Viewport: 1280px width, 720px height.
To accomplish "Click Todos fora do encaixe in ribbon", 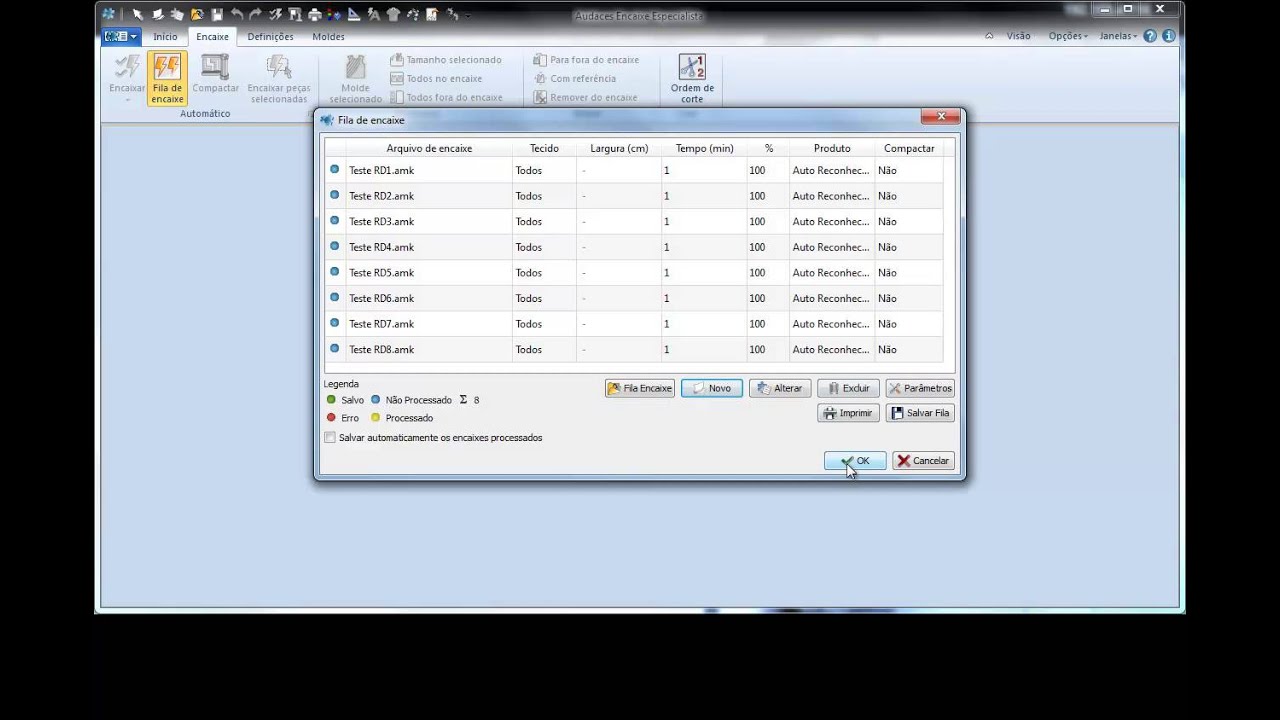I will (446, 97).
